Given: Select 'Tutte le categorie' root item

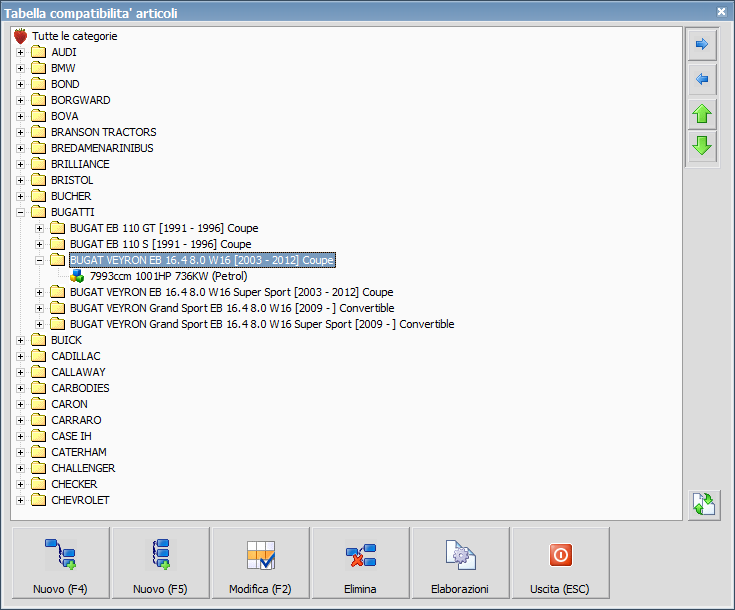Looking at the screenshot, I should point(75,36).
